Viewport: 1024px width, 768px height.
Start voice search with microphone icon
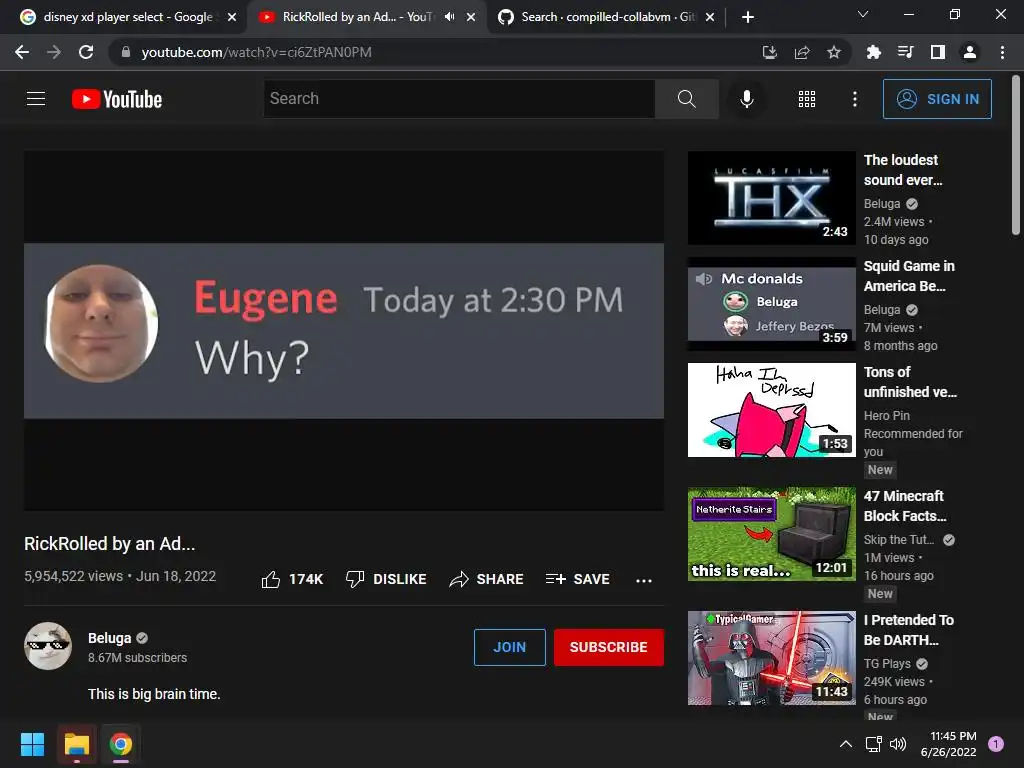point(746,99)
